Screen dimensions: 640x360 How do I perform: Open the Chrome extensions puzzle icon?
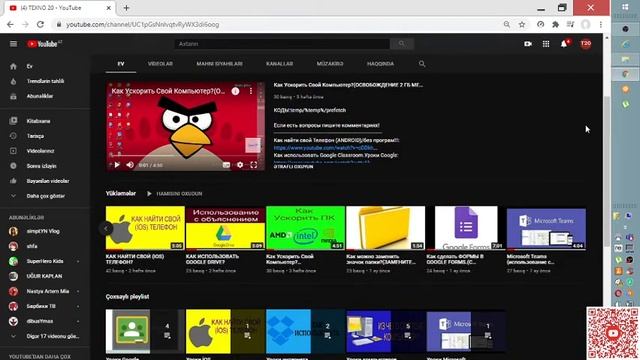click(x=555, y=24)
